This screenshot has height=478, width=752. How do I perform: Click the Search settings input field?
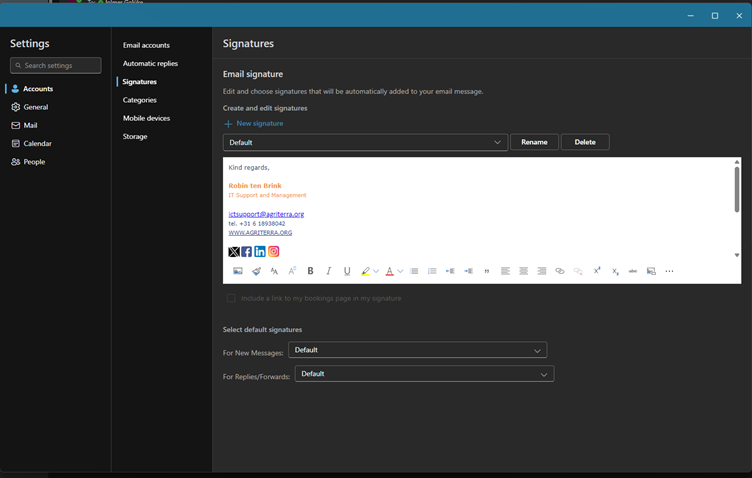click(x=56, y=65)
